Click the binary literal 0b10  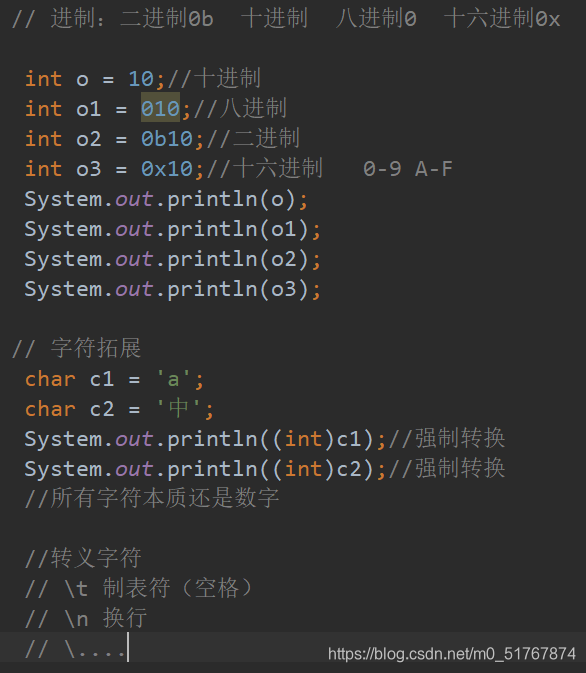tap(167, 139)
